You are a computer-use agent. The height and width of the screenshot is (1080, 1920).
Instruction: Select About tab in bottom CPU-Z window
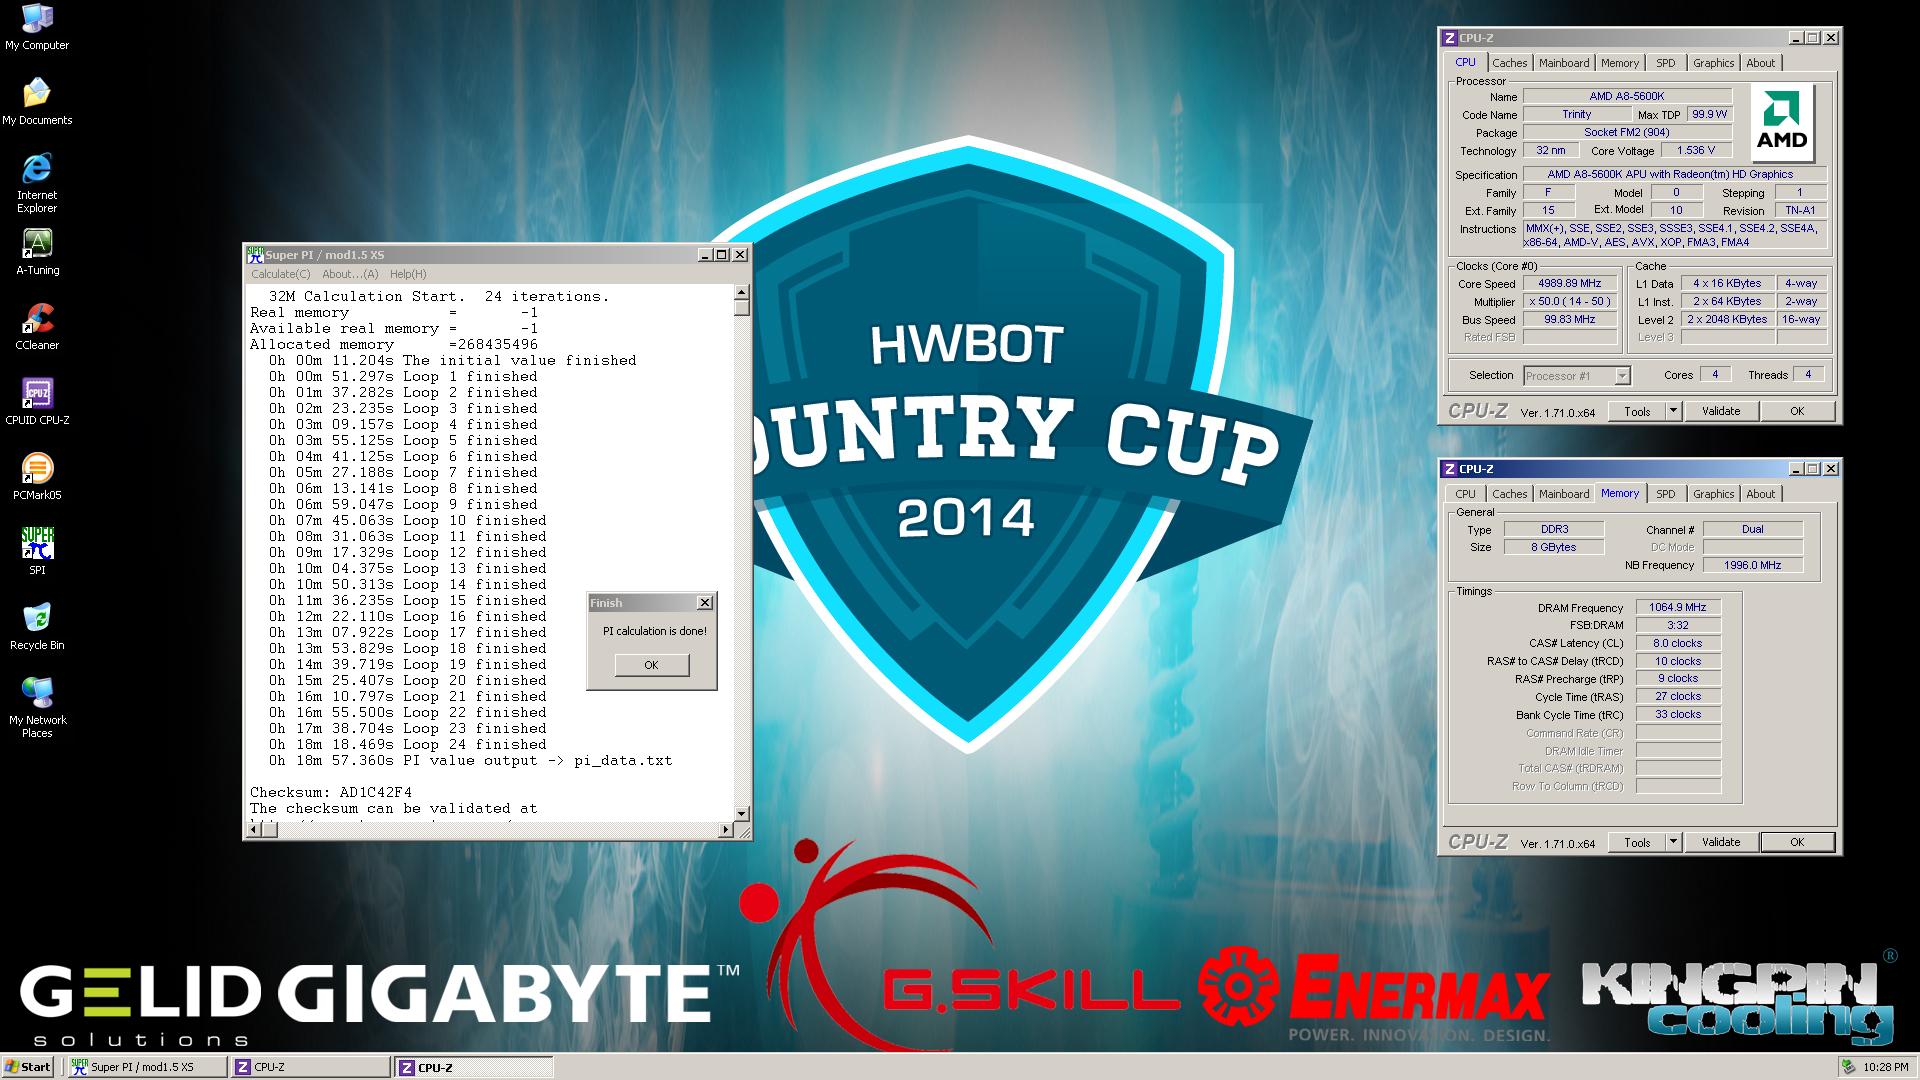pyautogui.click(x=1760, y=494)
